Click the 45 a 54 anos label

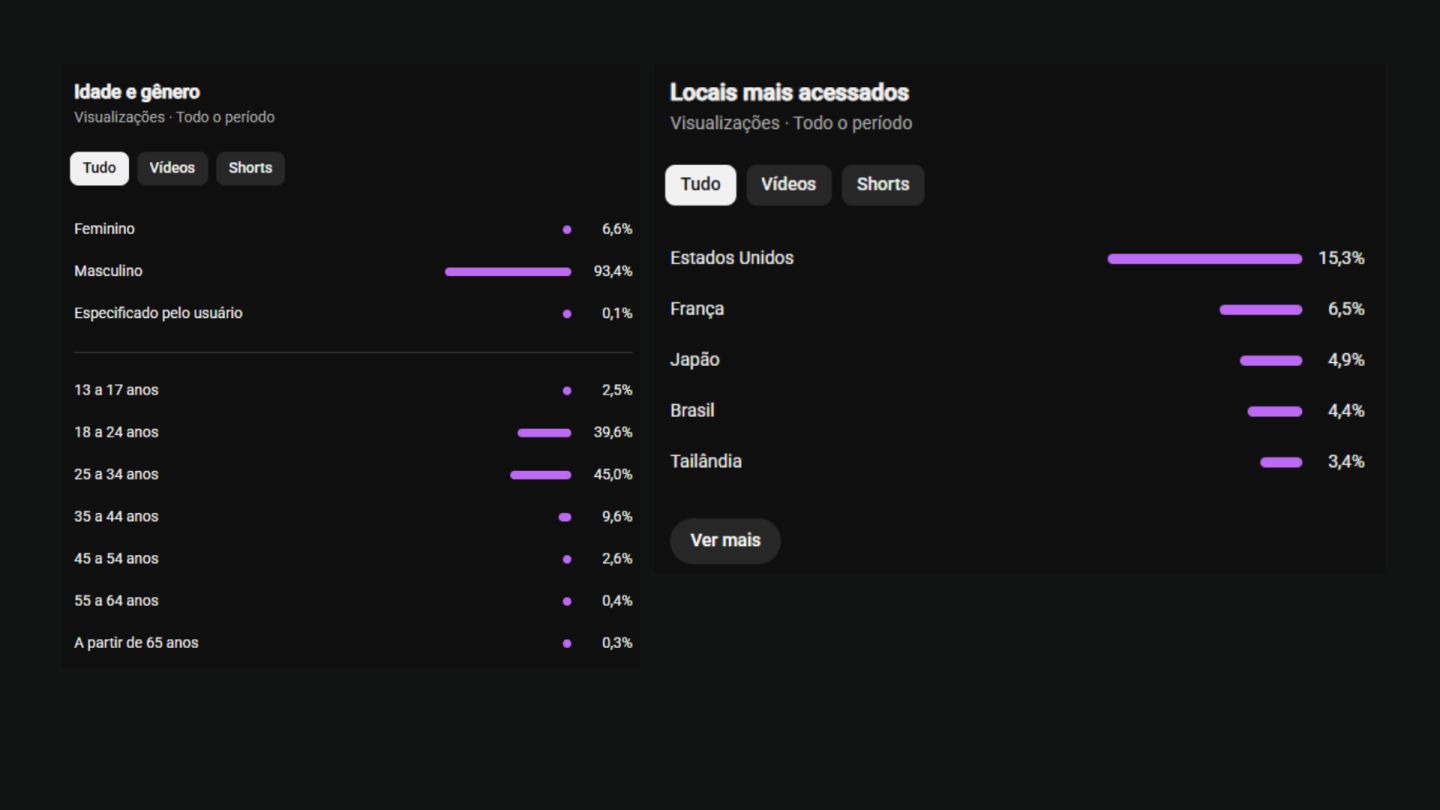116,559
